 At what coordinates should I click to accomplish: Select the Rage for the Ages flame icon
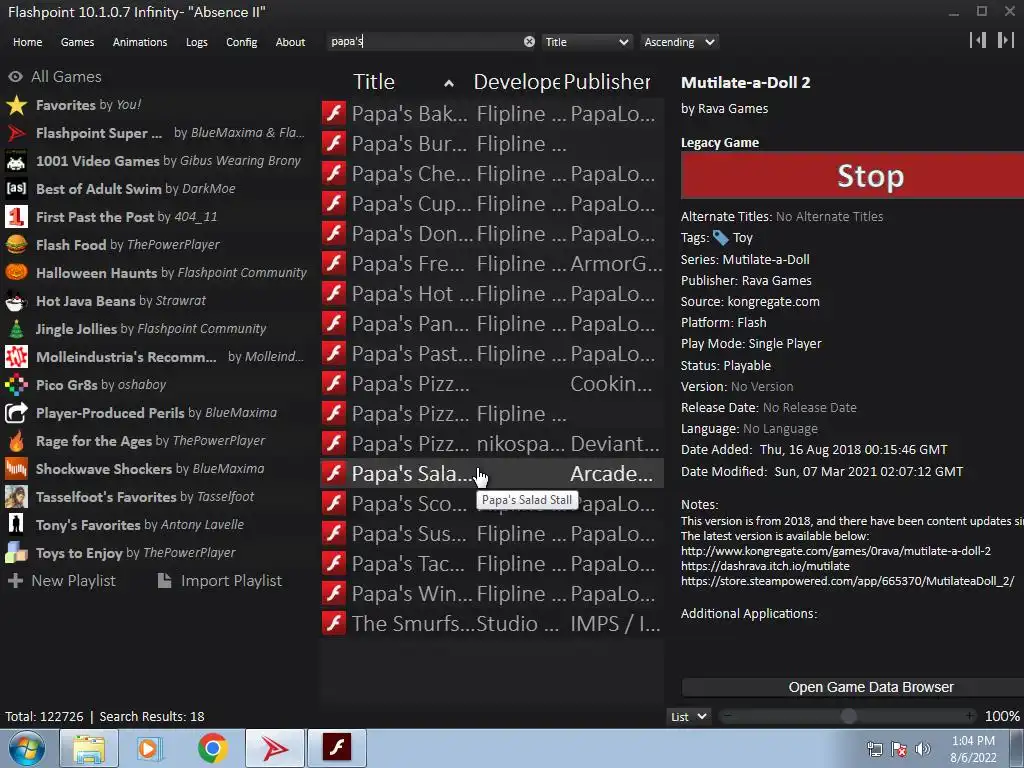[16, 441]
